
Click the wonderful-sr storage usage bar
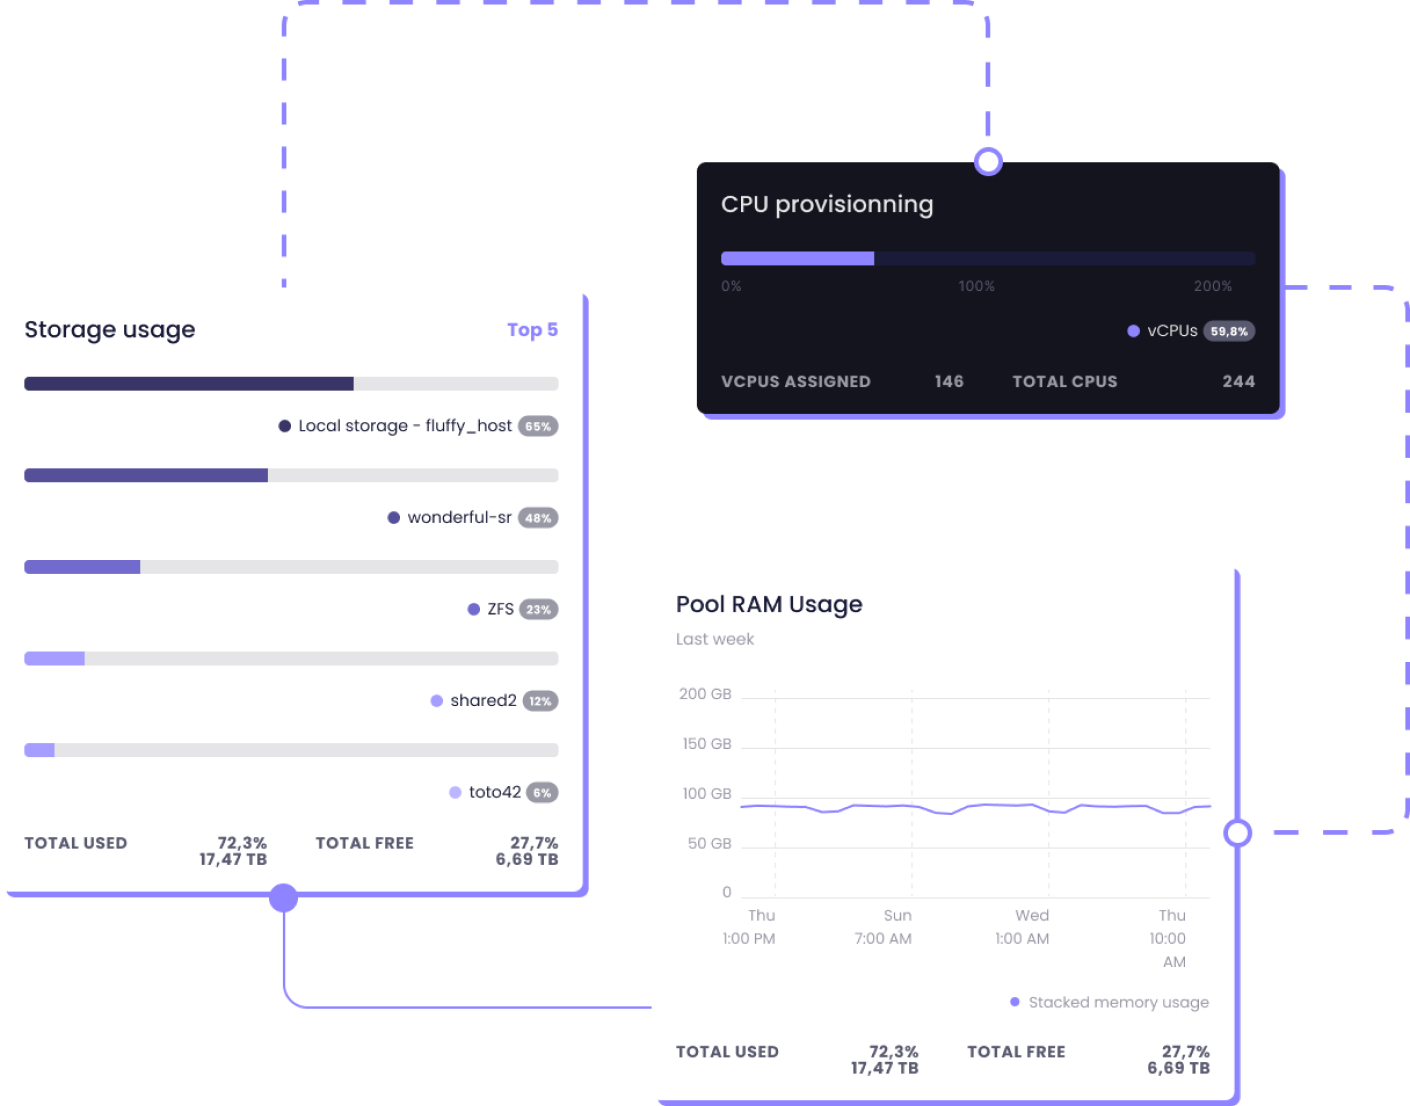point(290,476)
